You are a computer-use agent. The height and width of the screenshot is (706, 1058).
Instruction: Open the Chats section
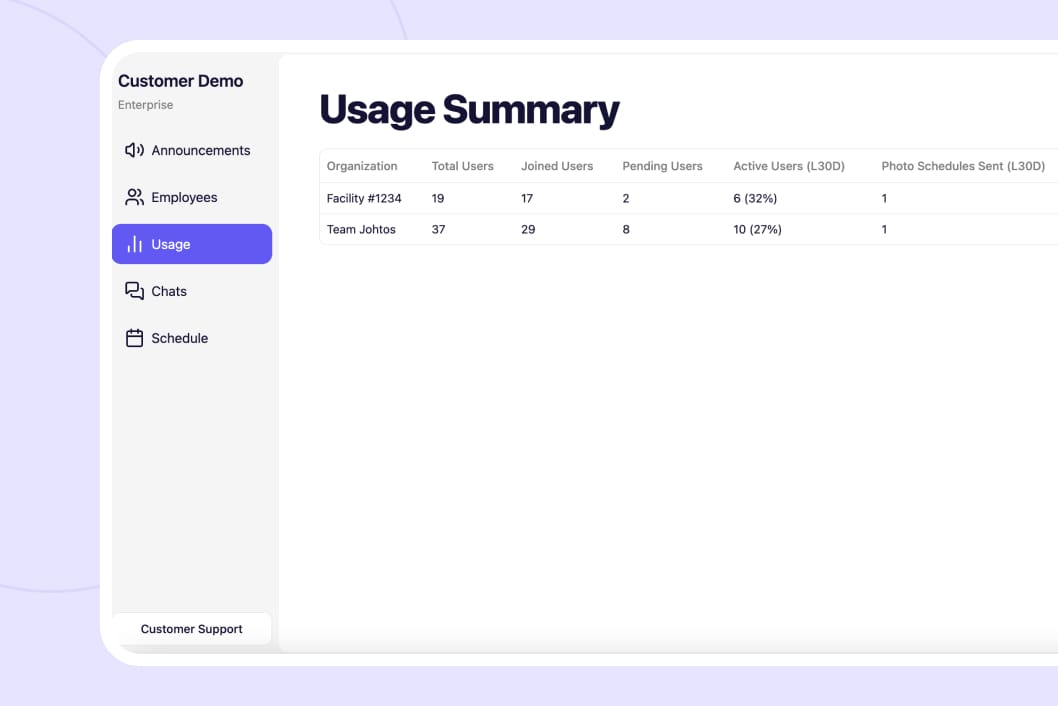pyautogui.click(x=192, y=291)
